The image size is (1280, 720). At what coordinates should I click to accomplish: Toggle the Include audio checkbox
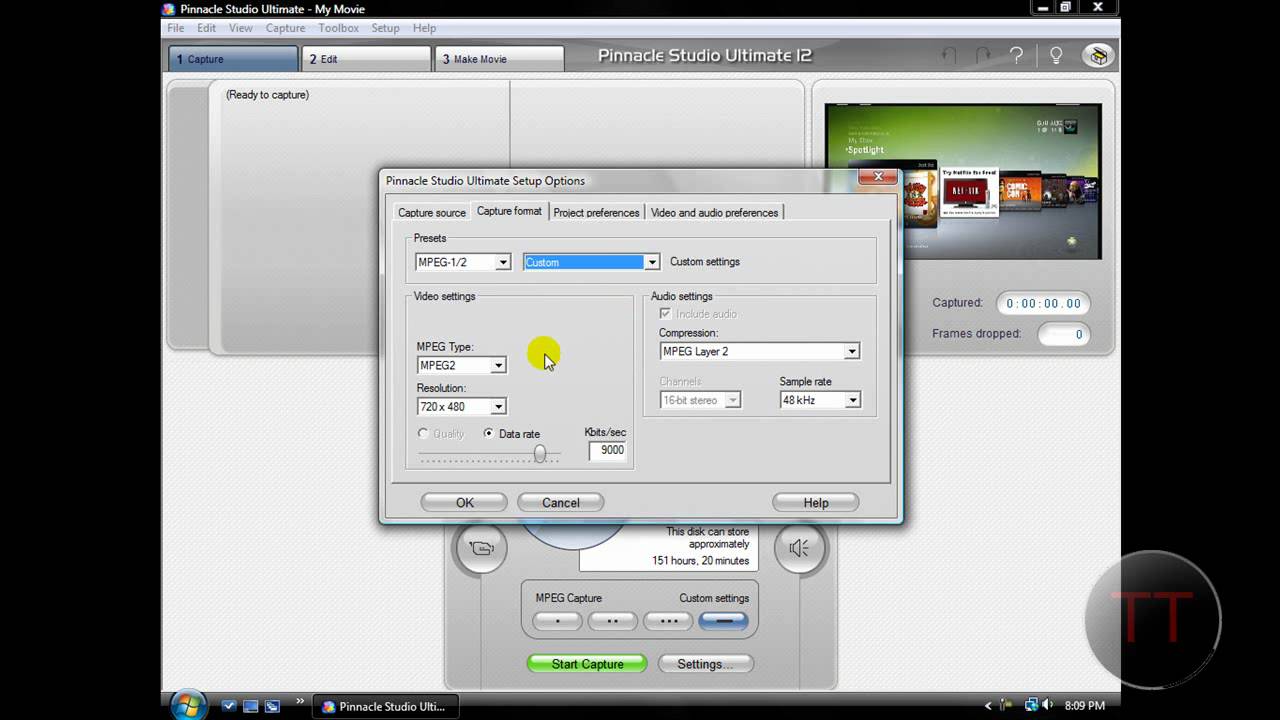[x=665, y=314]
